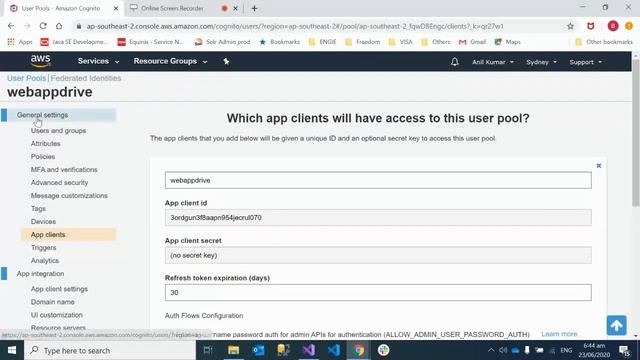Open Tags in the sidebar

(x=38, y=209)
